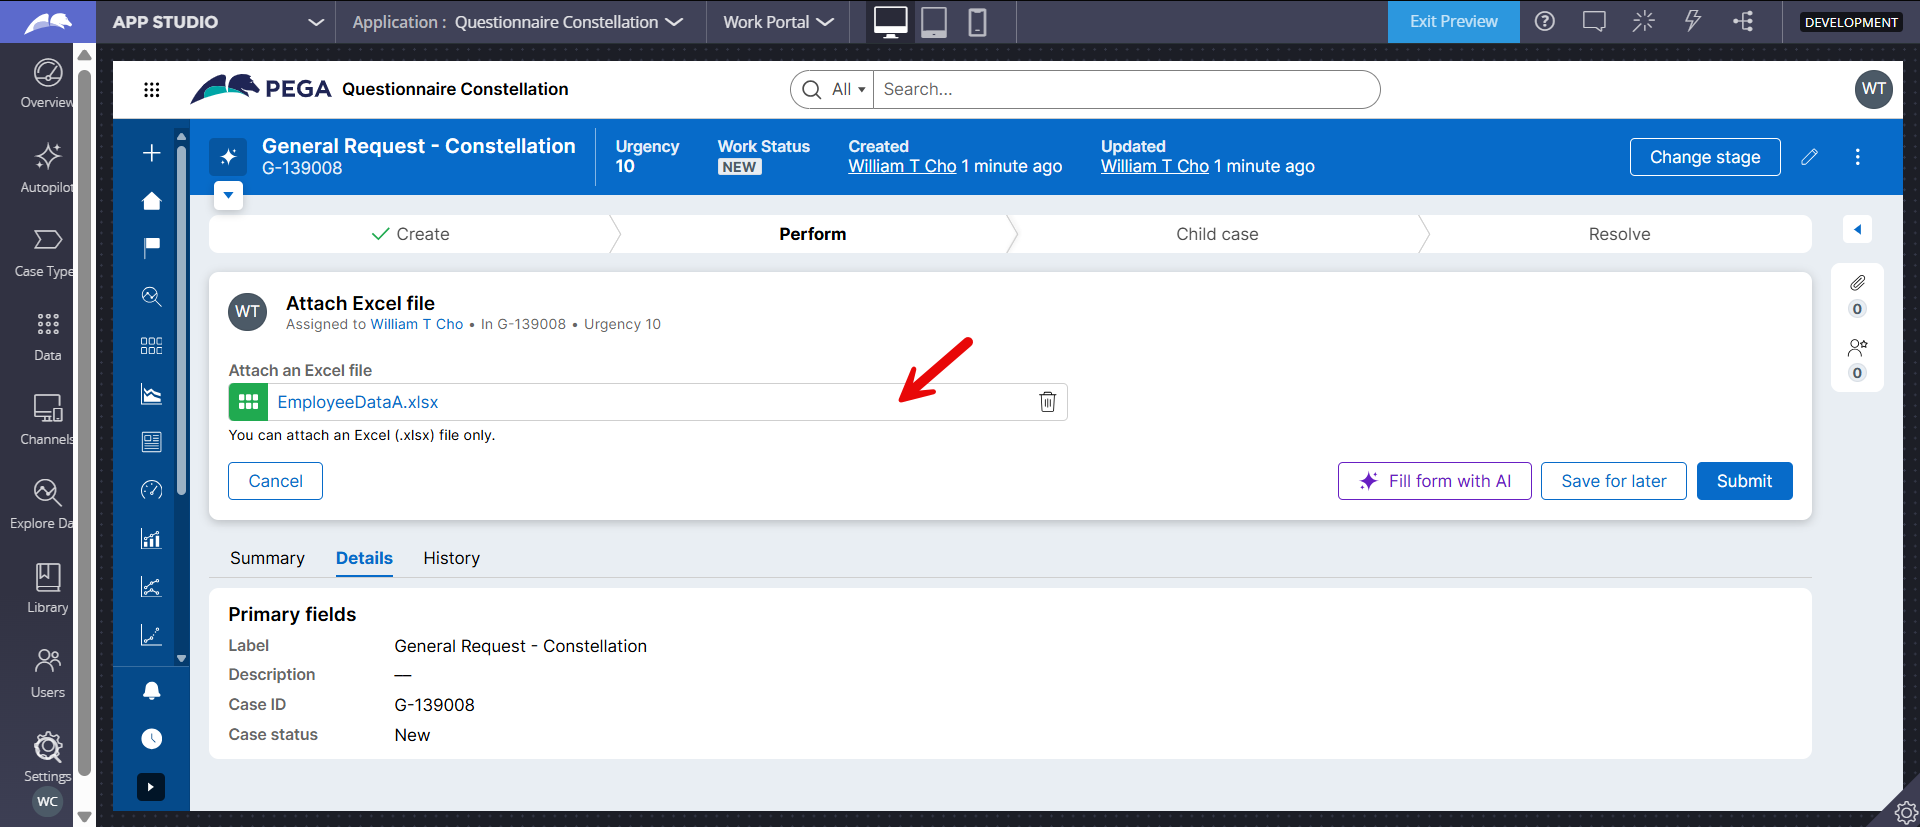Delete the EmployeeDataA.xlsx attachment

(1047, 402)
